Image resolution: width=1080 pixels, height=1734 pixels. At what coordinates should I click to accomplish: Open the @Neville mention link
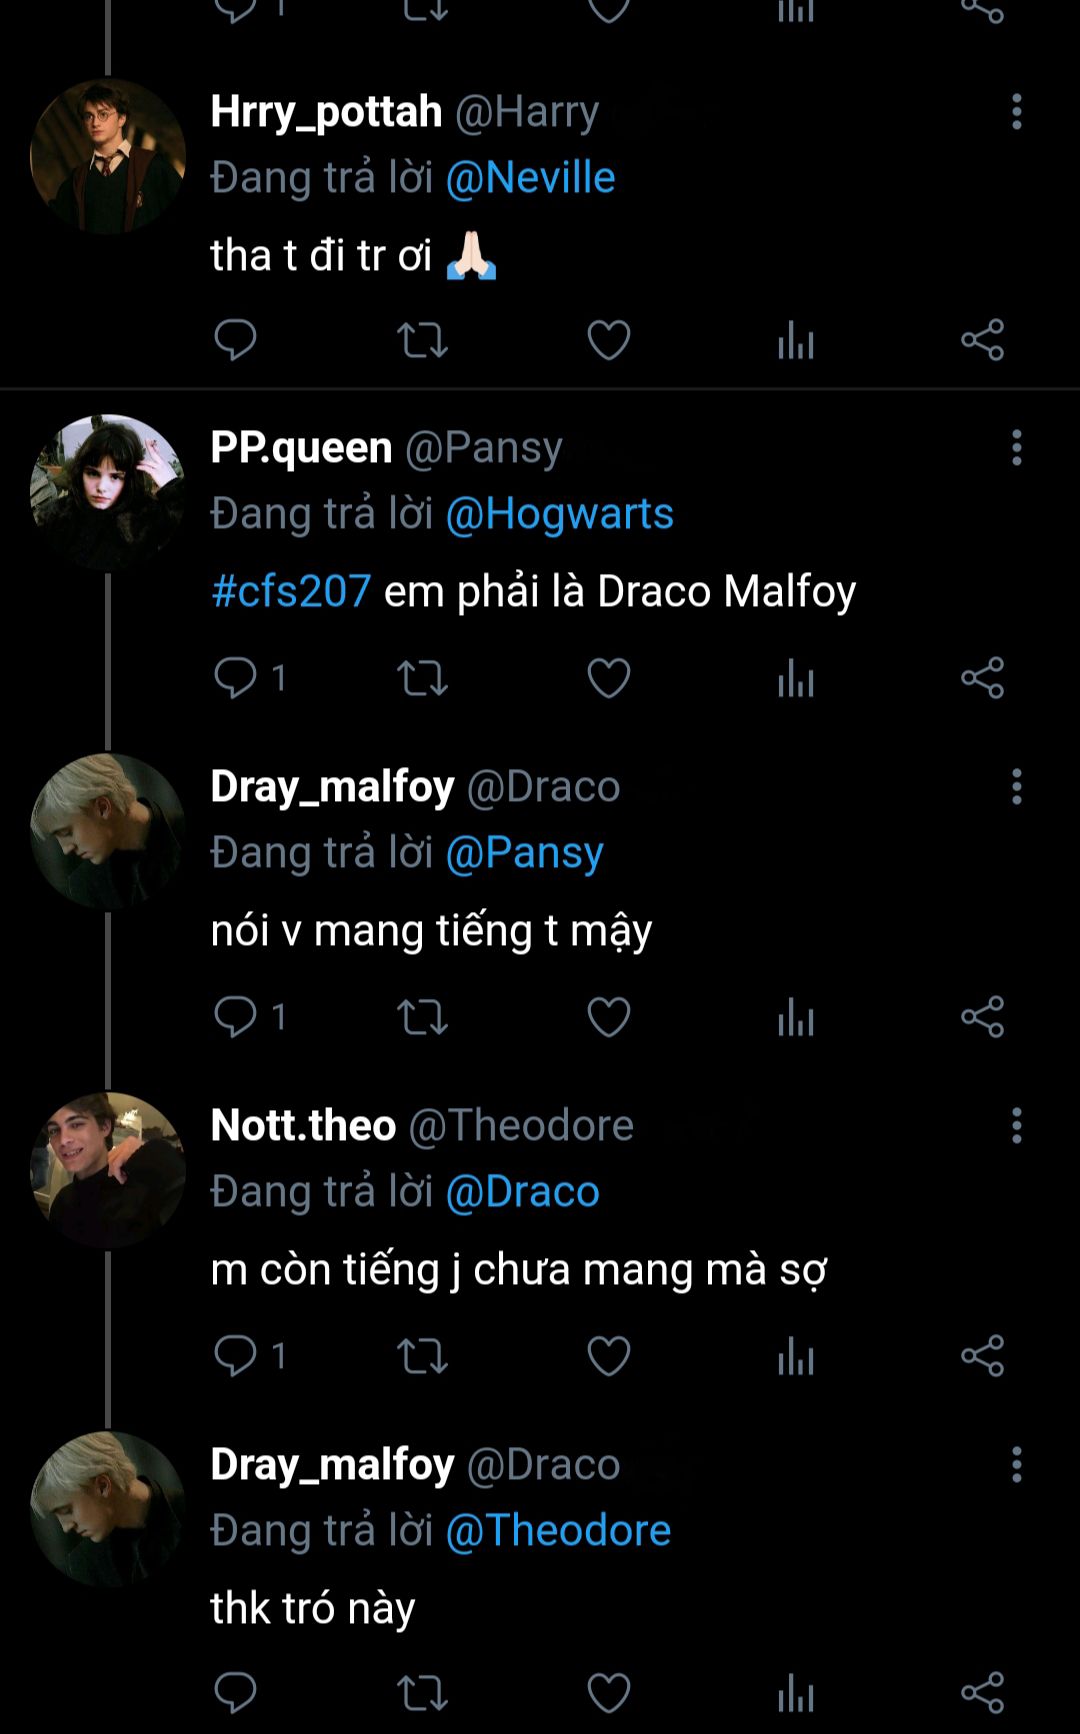530,178
